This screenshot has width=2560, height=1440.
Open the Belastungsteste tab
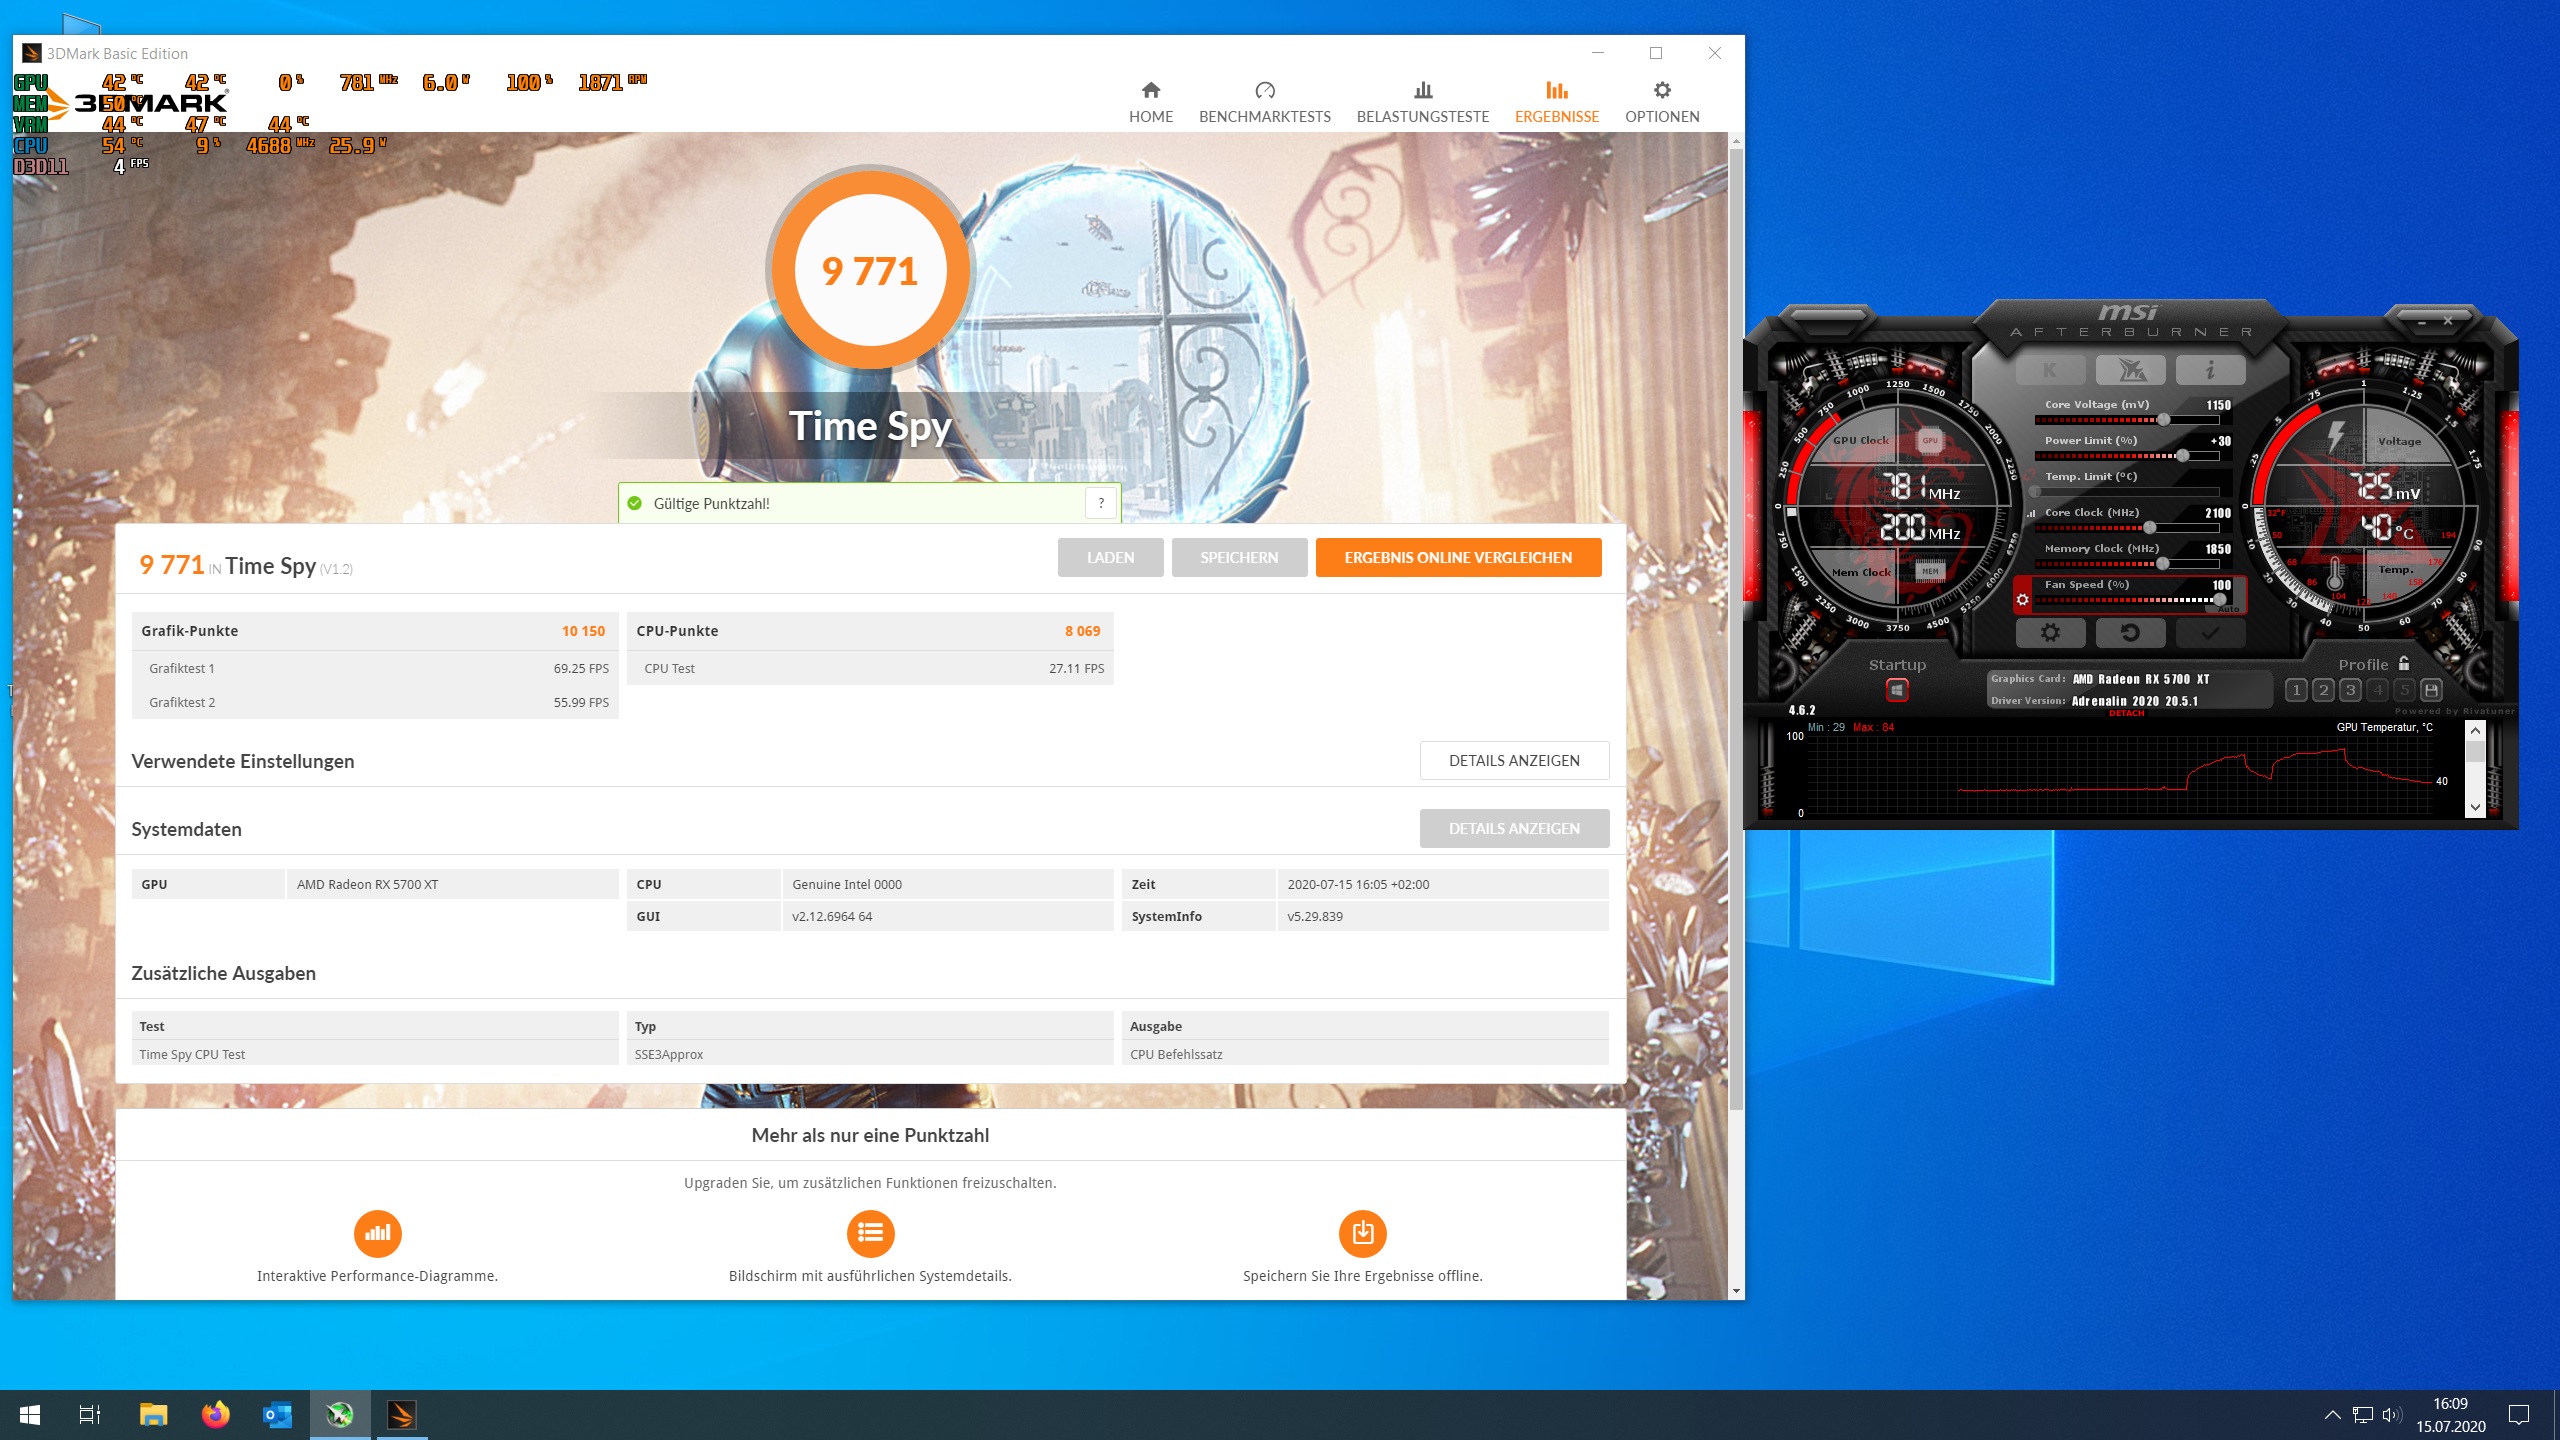(1422, 102)
